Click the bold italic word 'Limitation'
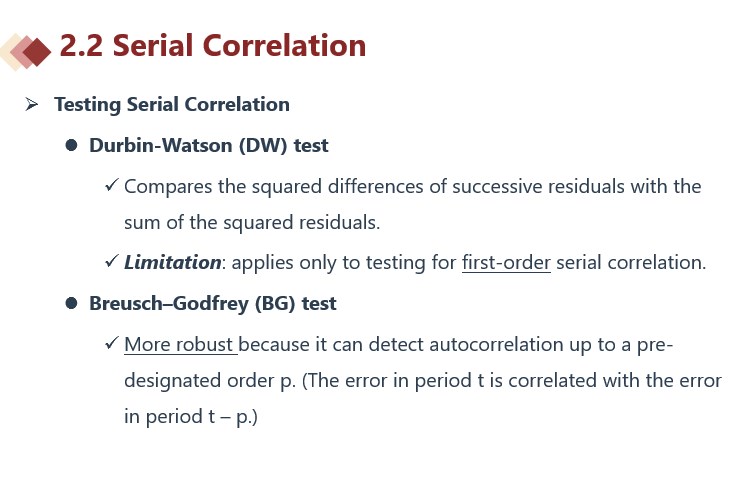 coord(172,263)
